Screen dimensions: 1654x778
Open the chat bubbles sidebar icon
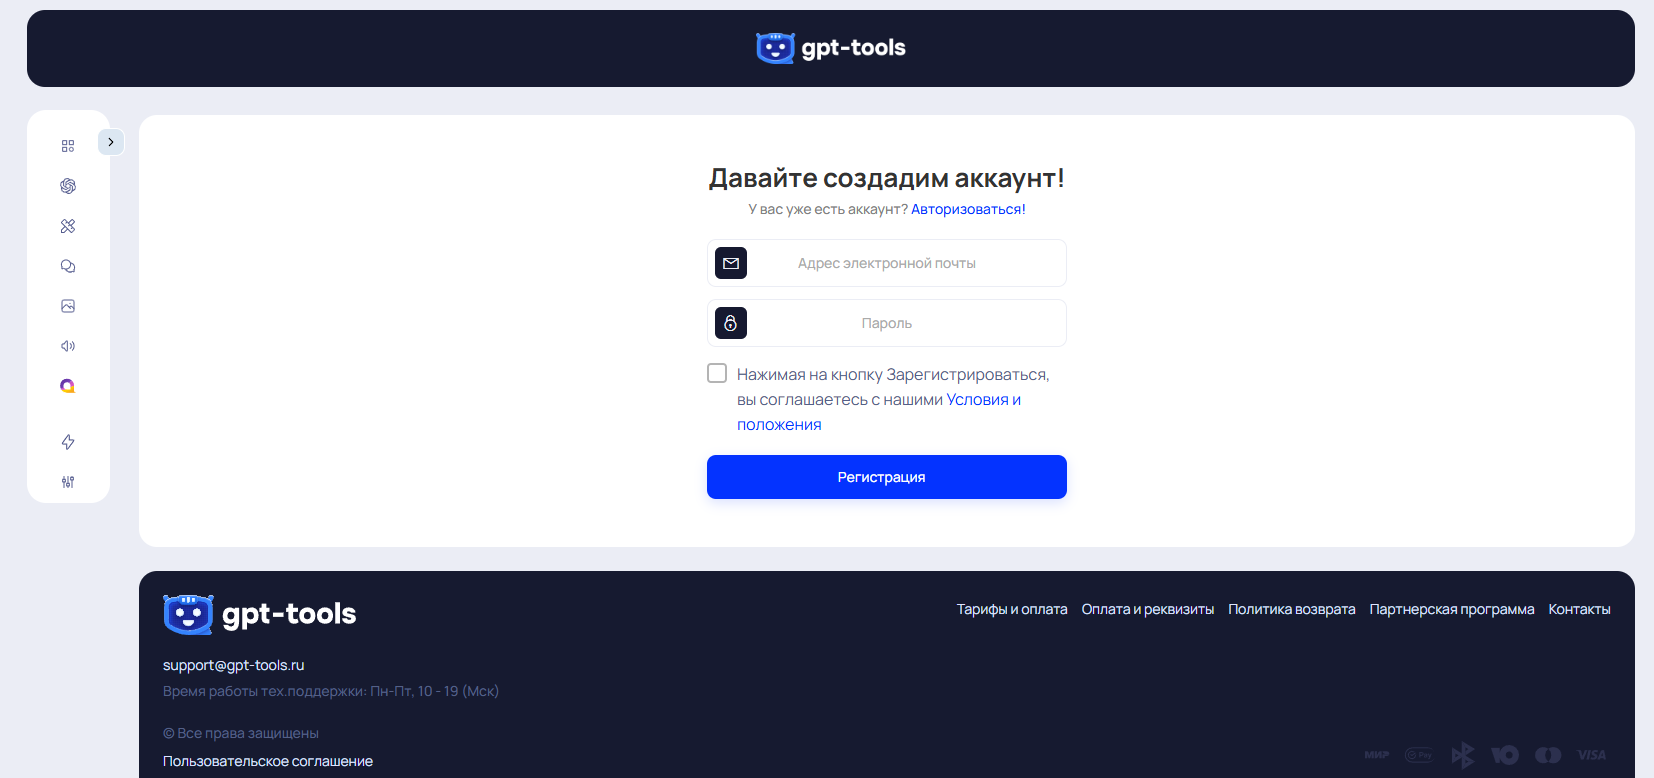[x=68, y=266]
